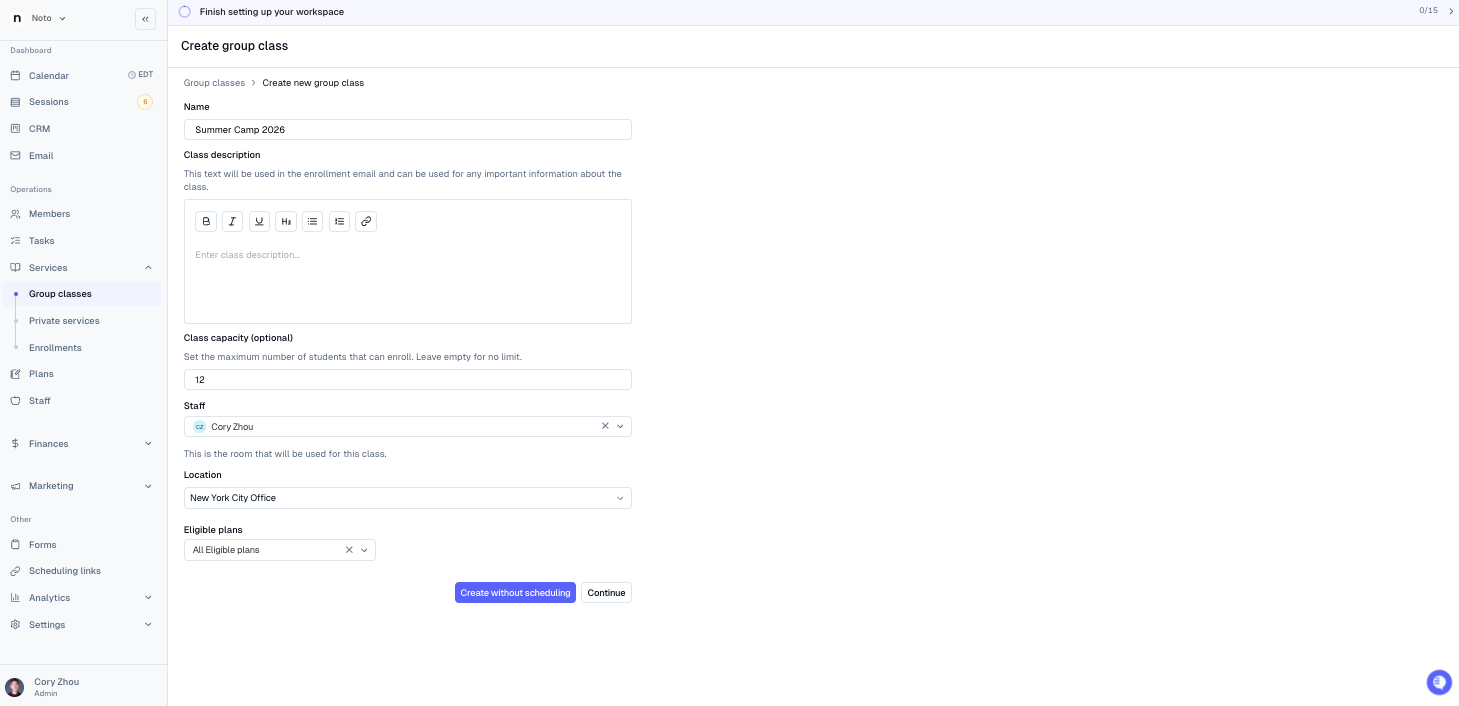Open the Location dropdown
The width and height of the screenshot is (1459, 706).
click(x=408, y=498)
